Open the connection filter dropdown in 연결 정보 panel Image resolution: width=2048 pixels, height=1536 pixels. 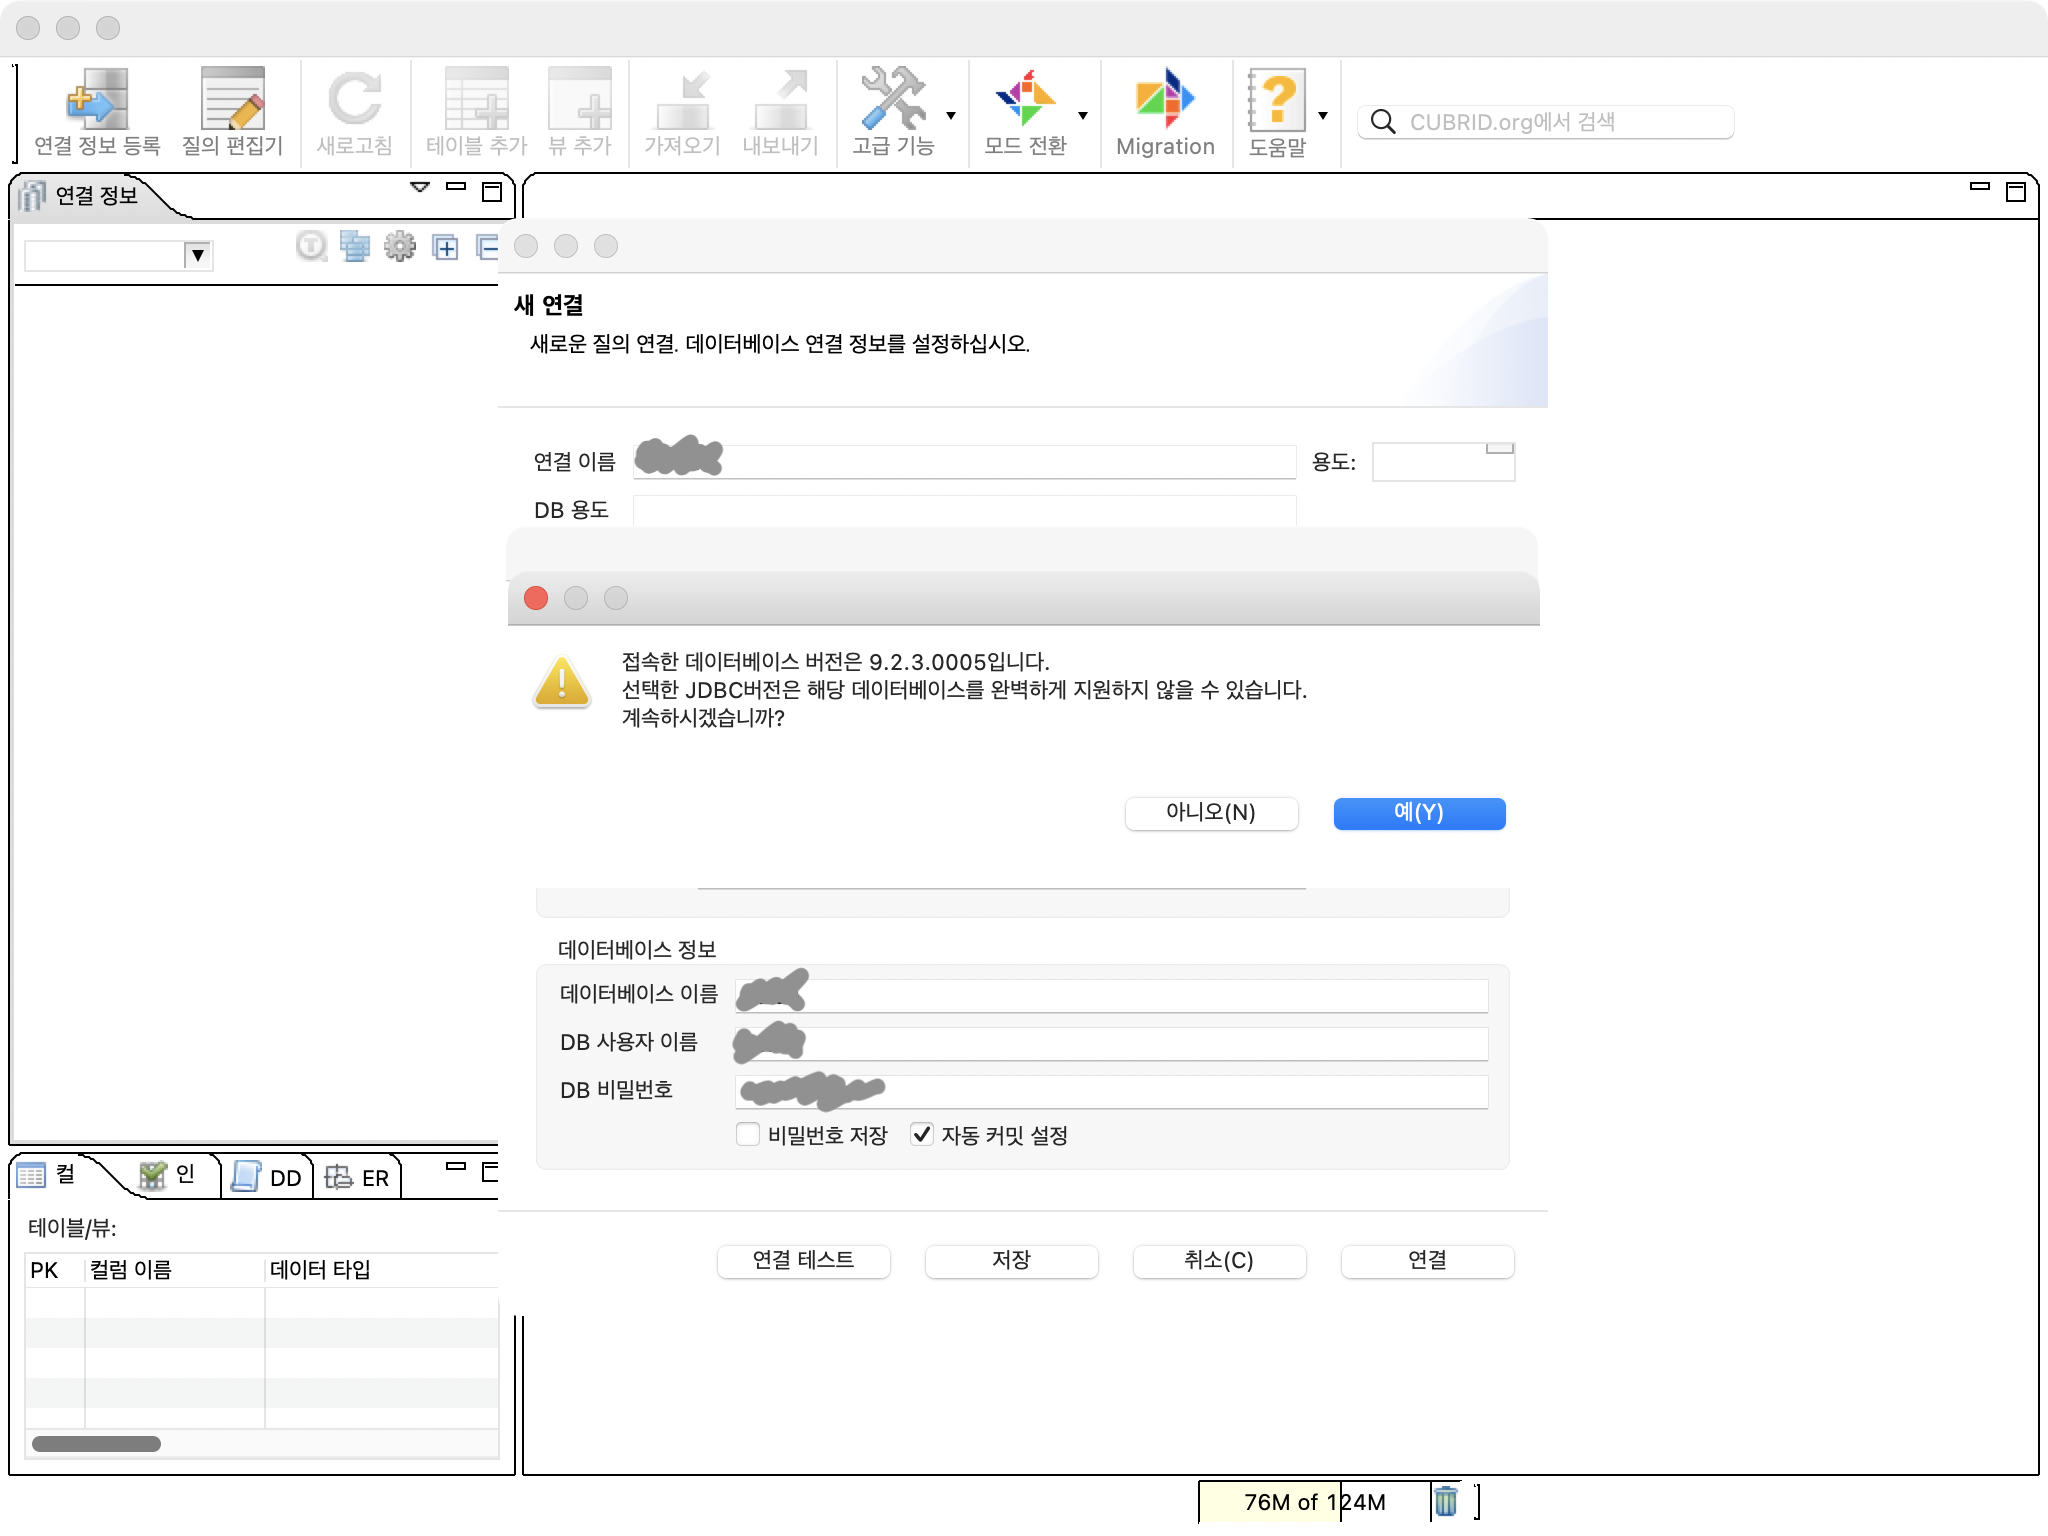[x=199, y=255]
